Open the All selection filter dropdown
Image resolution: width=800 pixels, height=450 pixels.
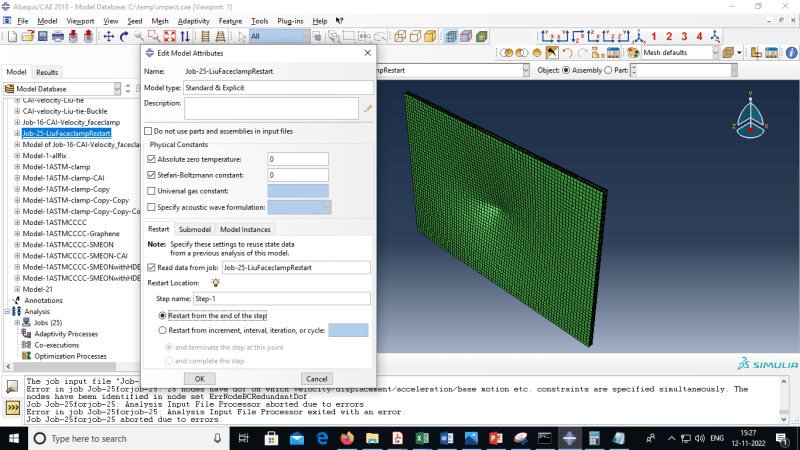coord(306,36)
